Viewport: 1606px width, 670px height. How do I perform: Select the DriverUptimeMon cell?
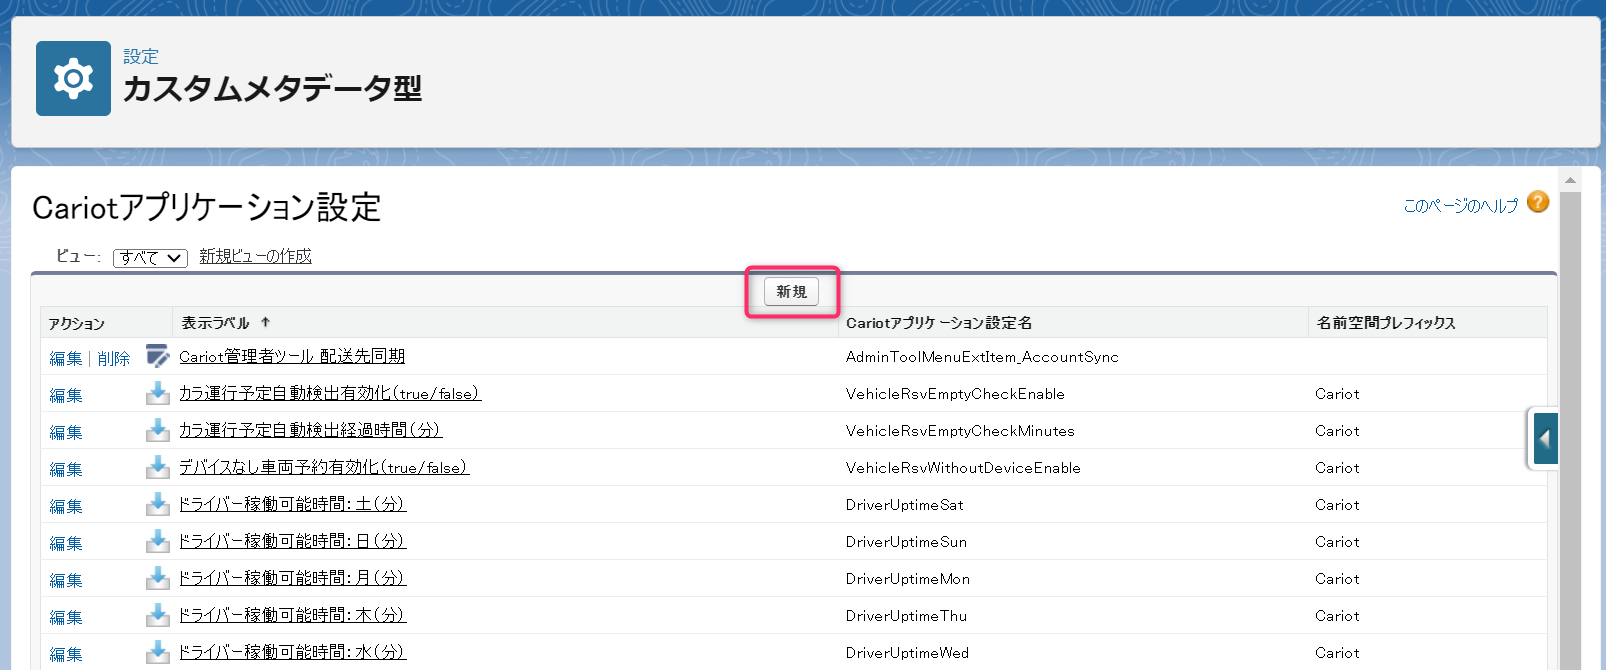pos(908,579)
